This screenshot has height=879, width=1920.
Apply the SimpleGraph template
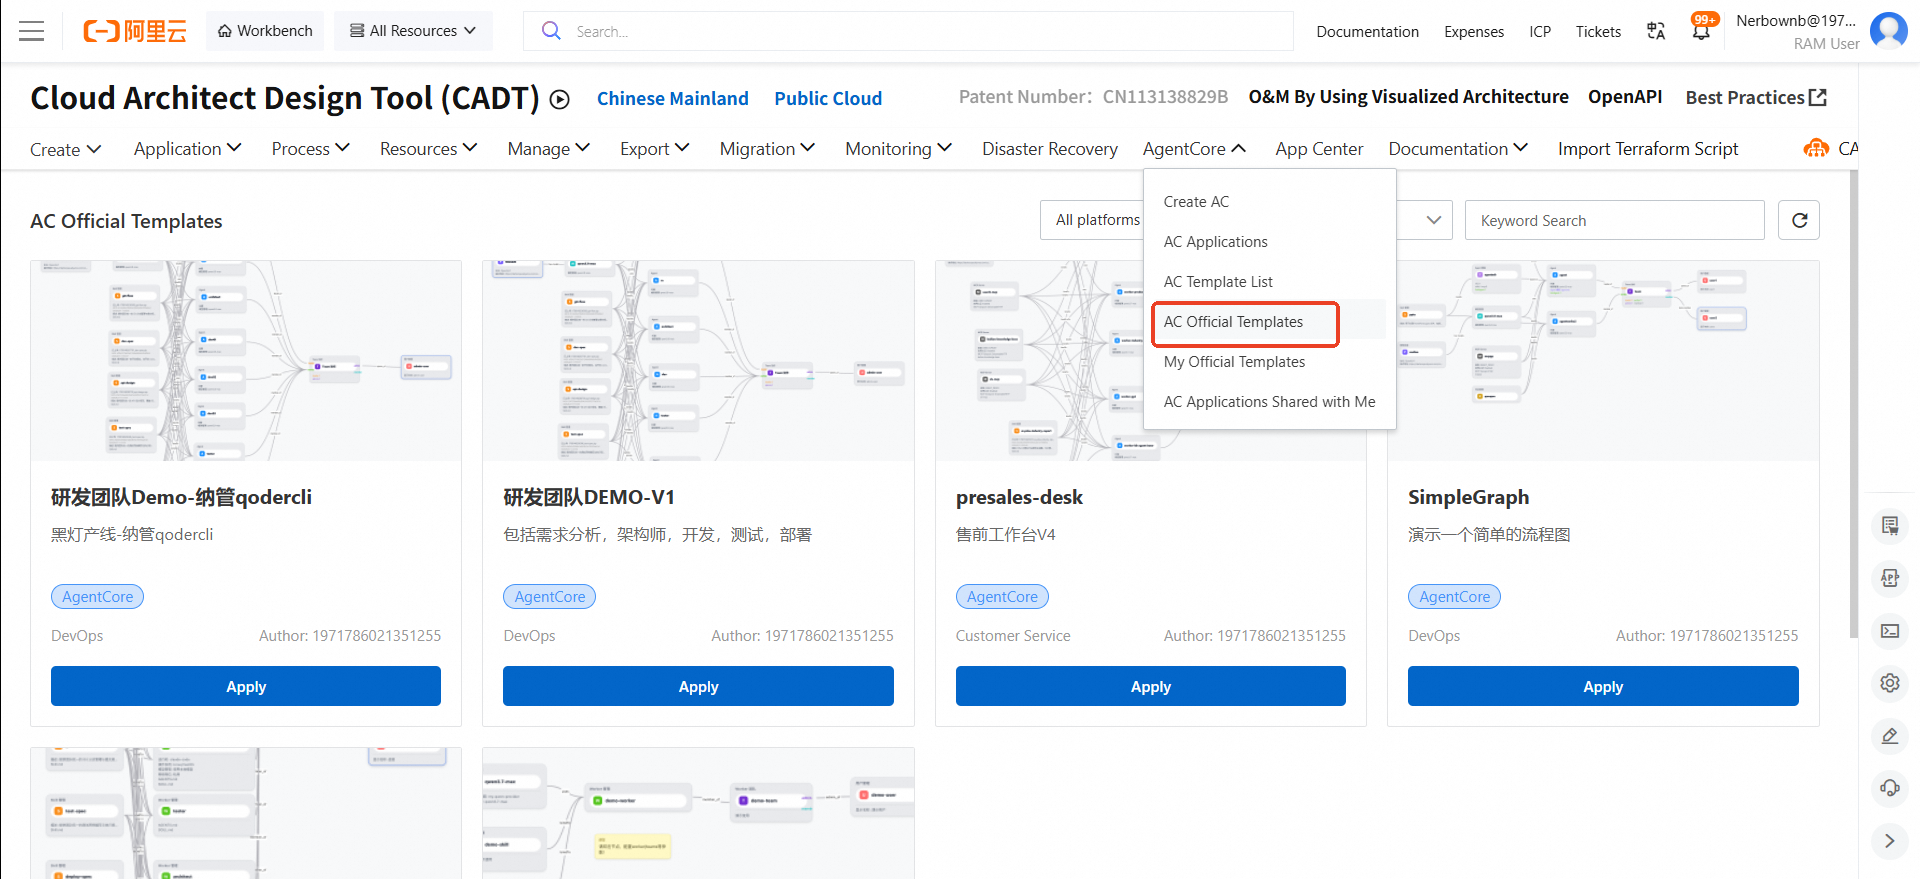click(x=1603, y=686)
